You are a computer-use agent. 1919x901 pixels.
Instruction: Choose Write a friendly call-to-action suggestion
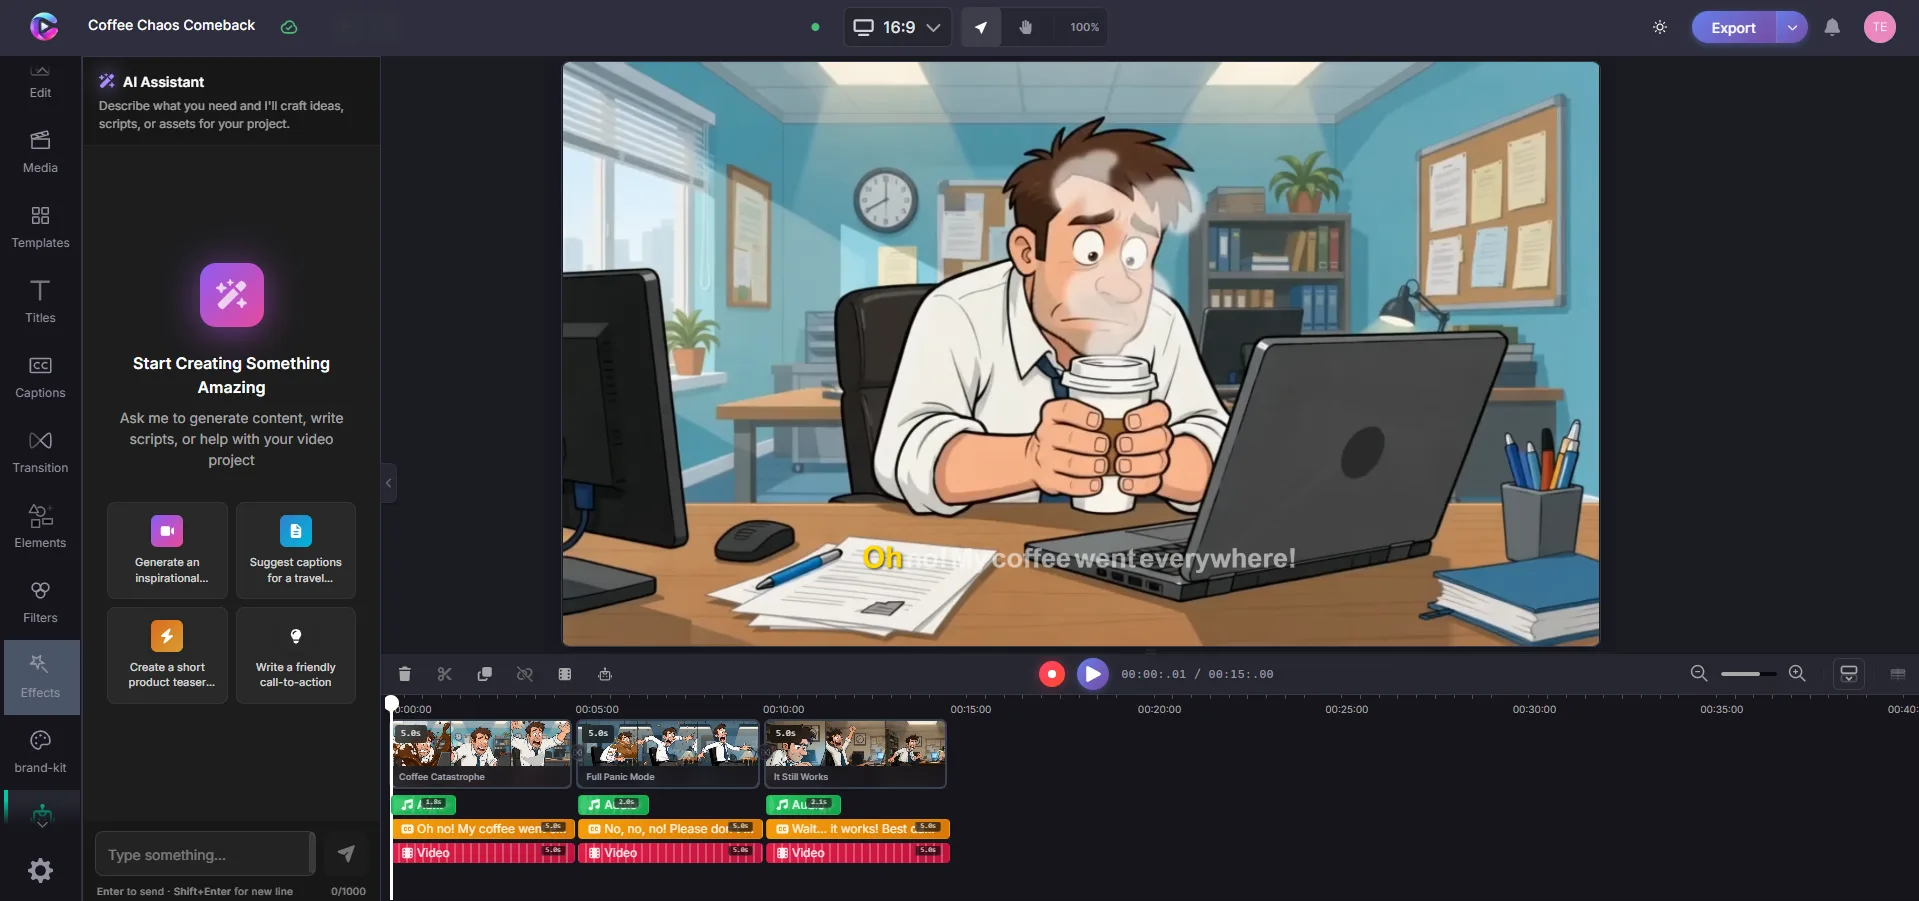(296, 655)
